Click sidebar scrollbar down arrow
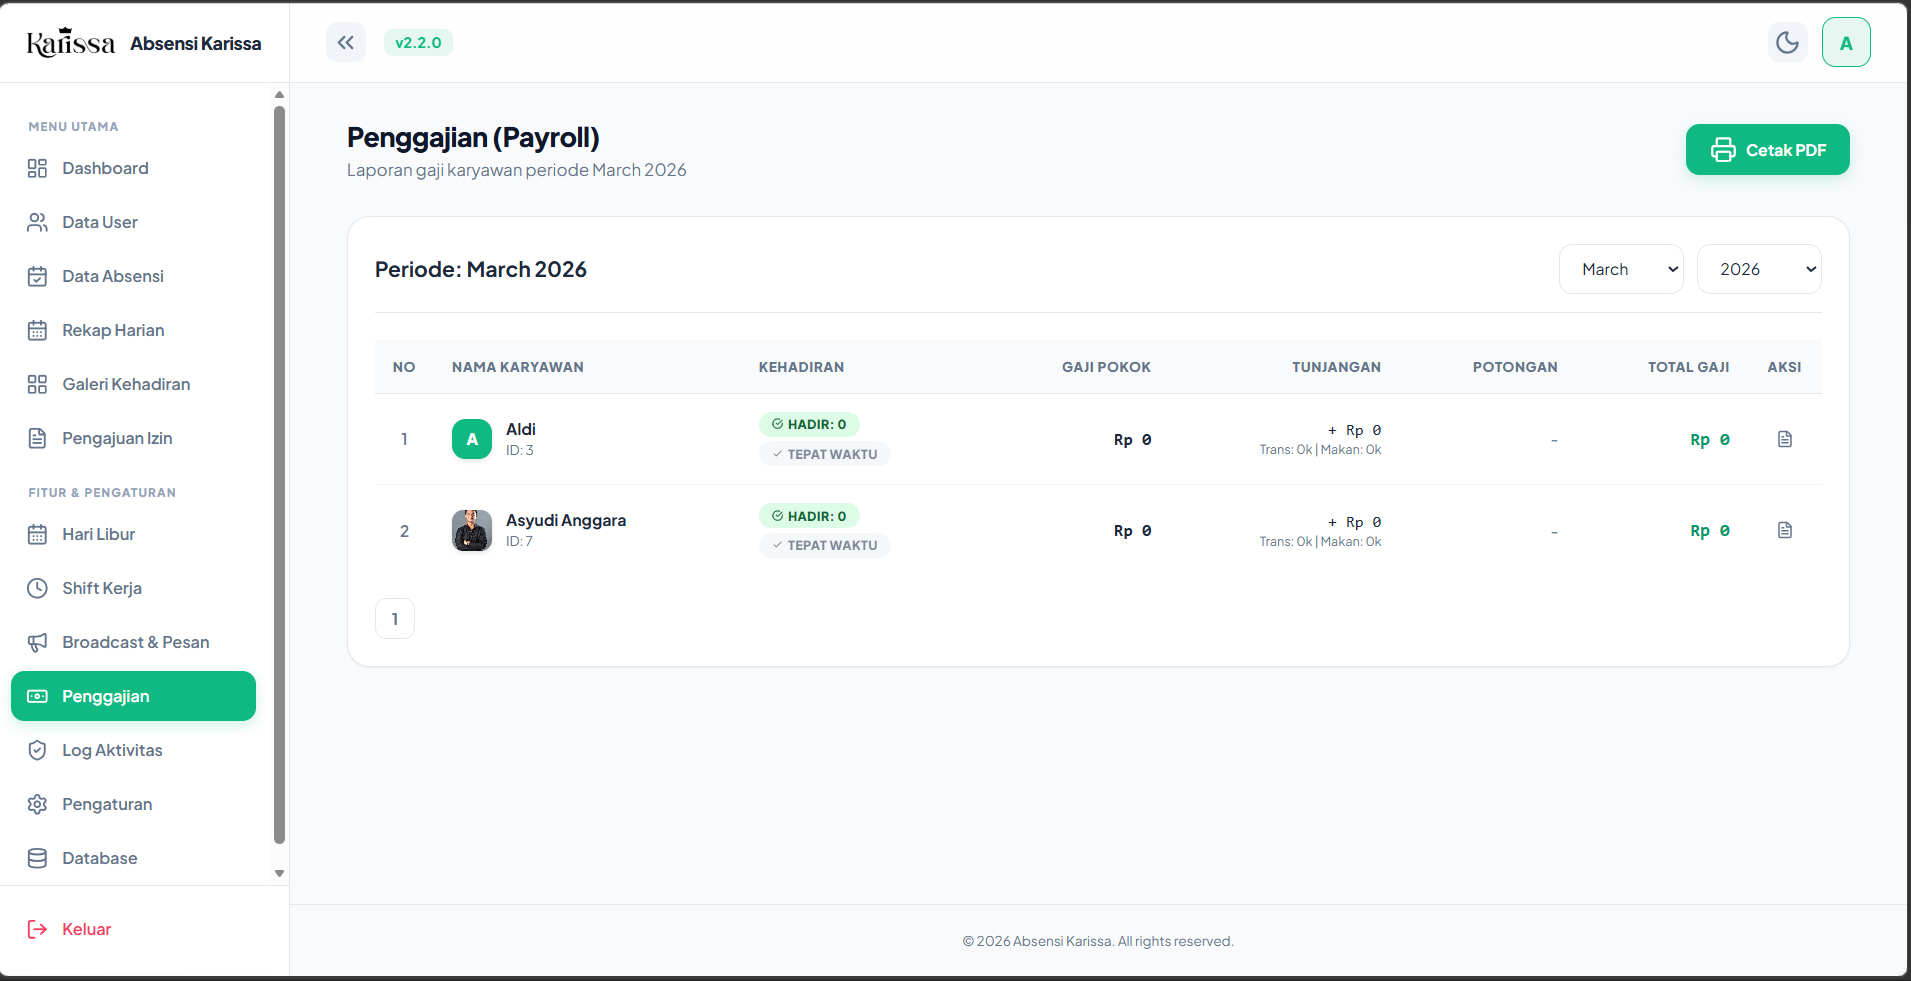Image resolution: width=1911 pixels, height=981 pixels. (279, 873)
